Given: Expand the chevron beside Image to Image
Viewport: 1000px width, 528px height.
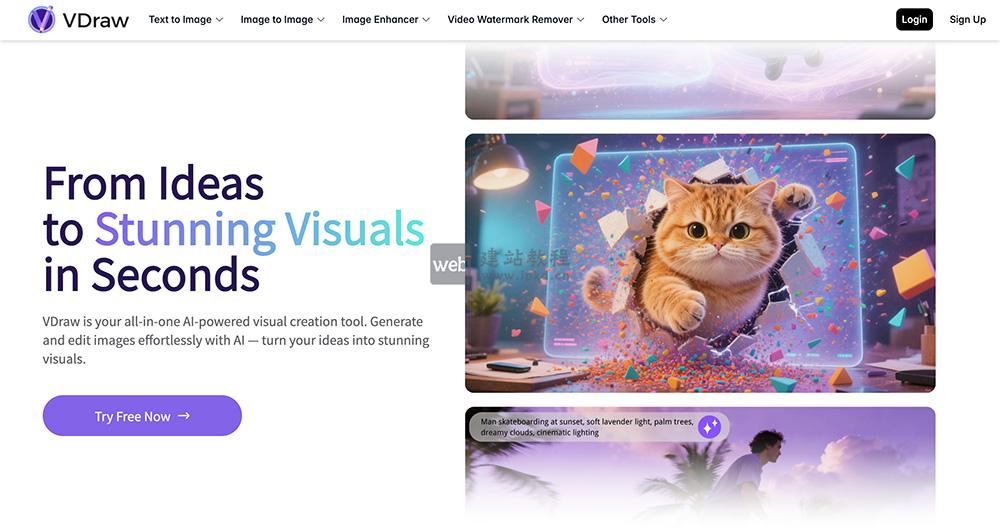Looking at the screenshot, I should [x=322, y=20].
